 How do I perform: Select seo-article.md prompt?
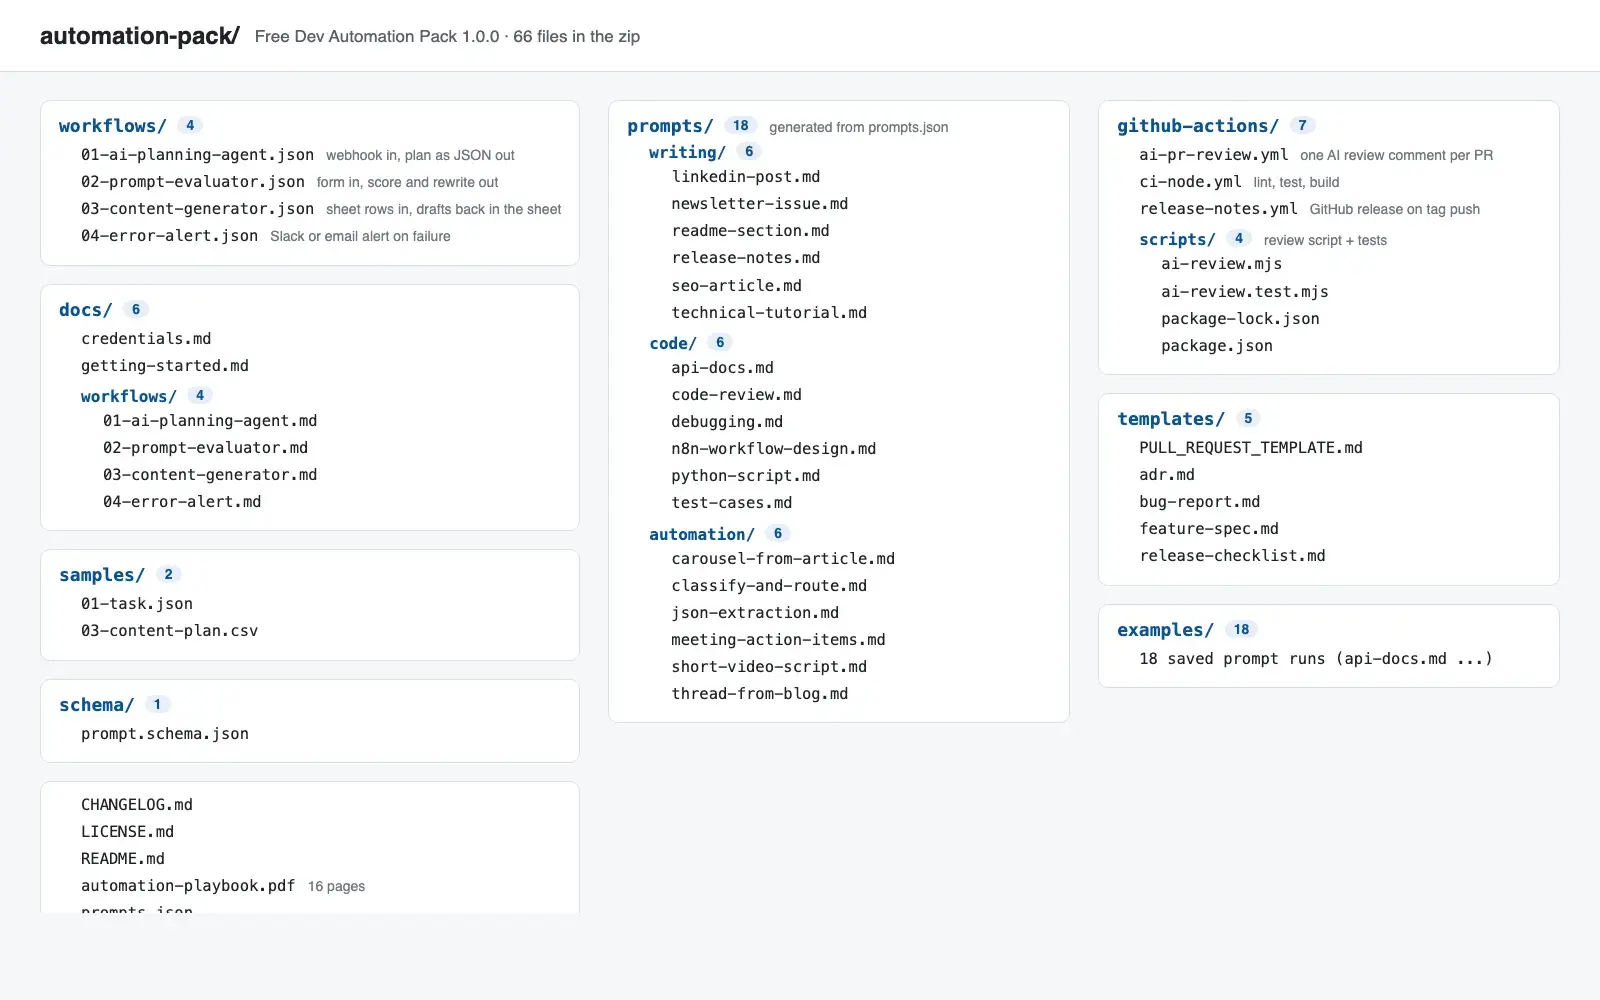(737, 286)
